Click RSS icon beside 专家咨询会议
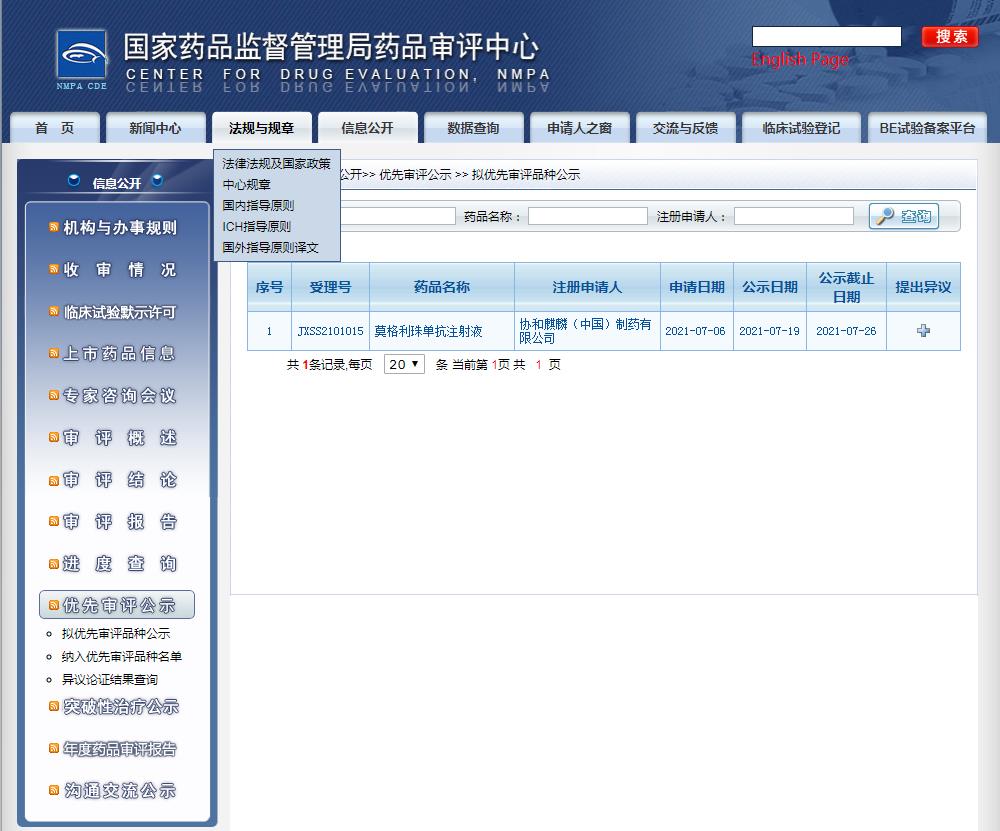Screen dimensions: 1000x831 (x=54, y=395)
